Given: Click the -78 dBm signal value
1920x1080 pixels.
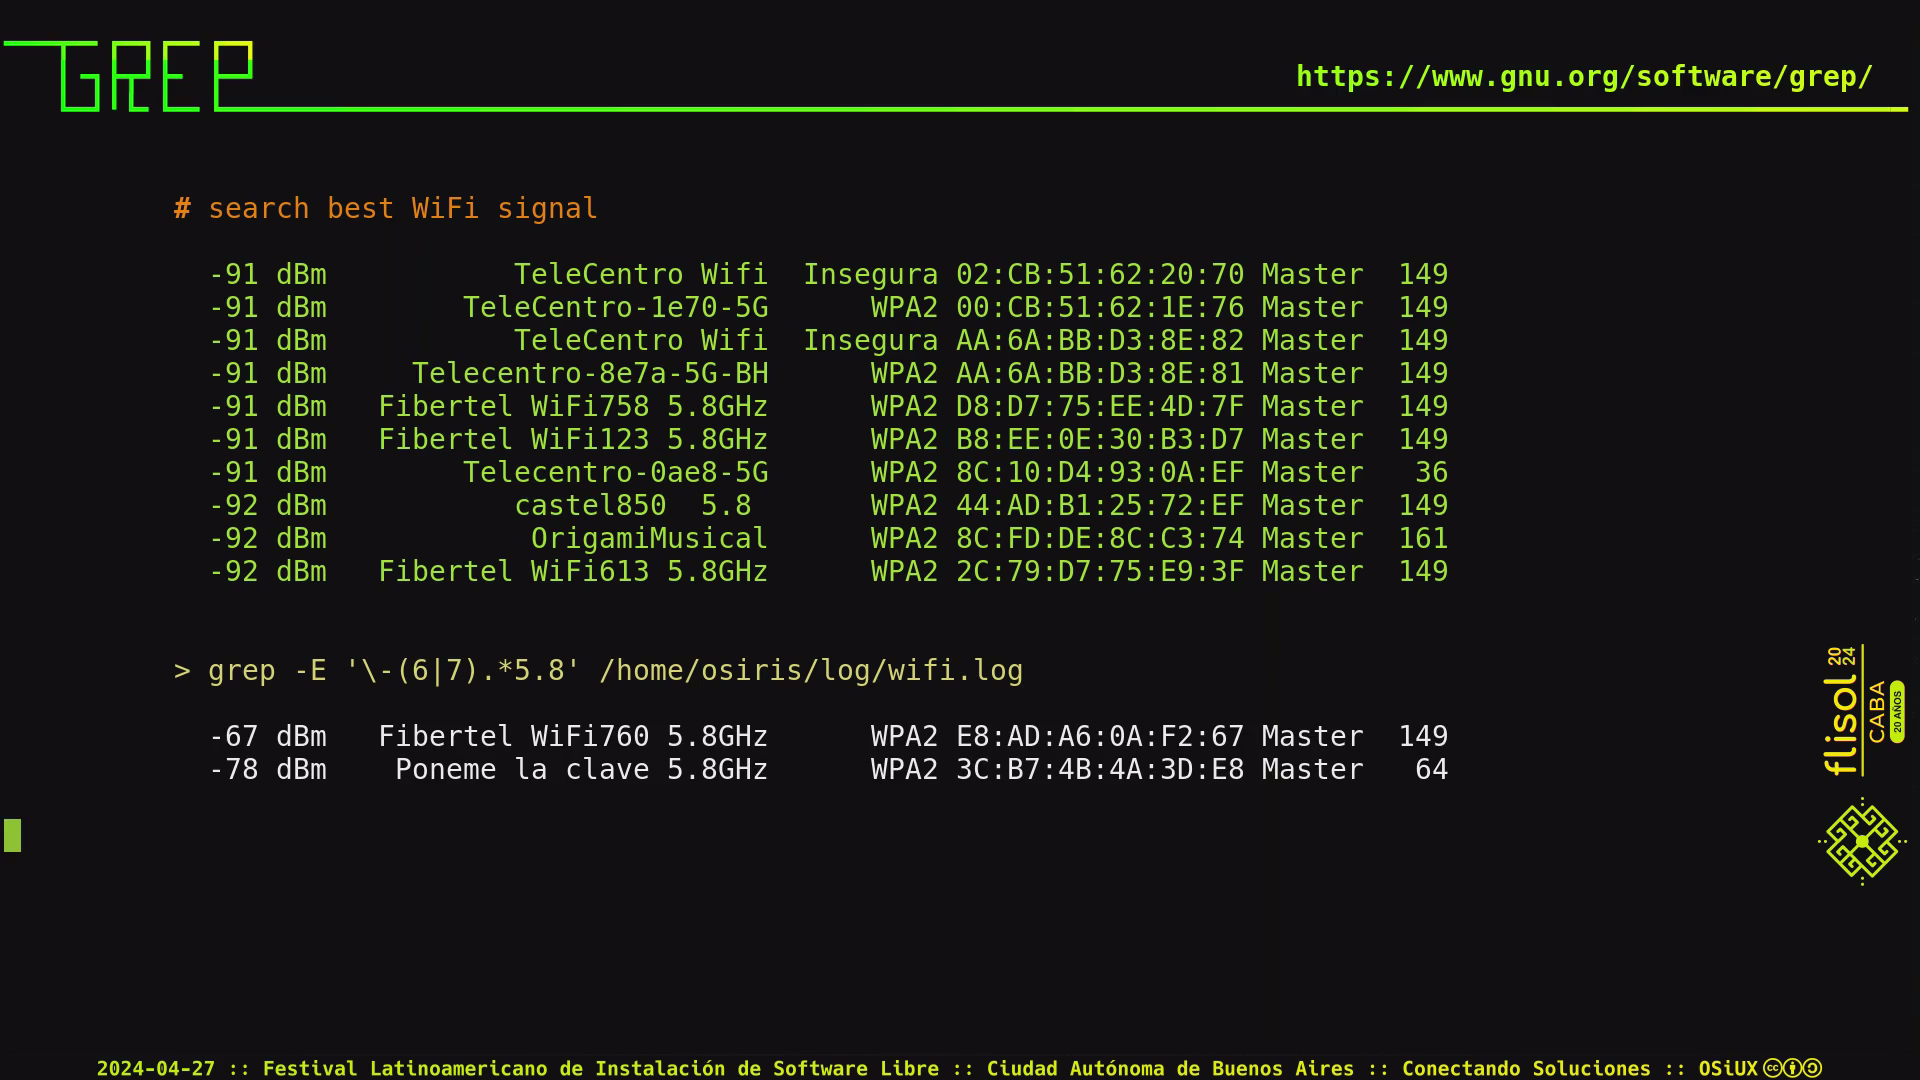Looking at the screenshot, I should 267,769.
